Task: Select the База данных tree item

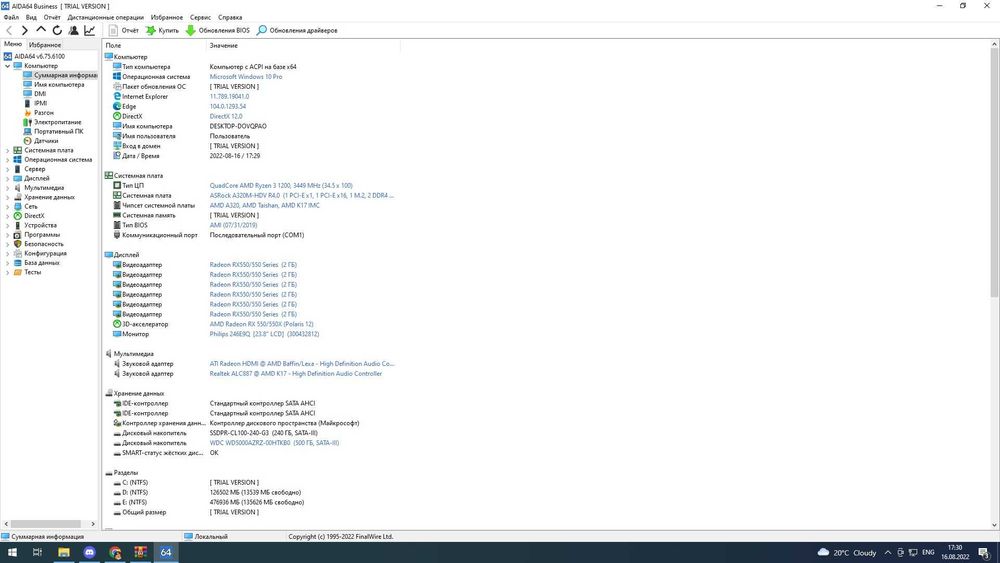Action: coord(41,263)
